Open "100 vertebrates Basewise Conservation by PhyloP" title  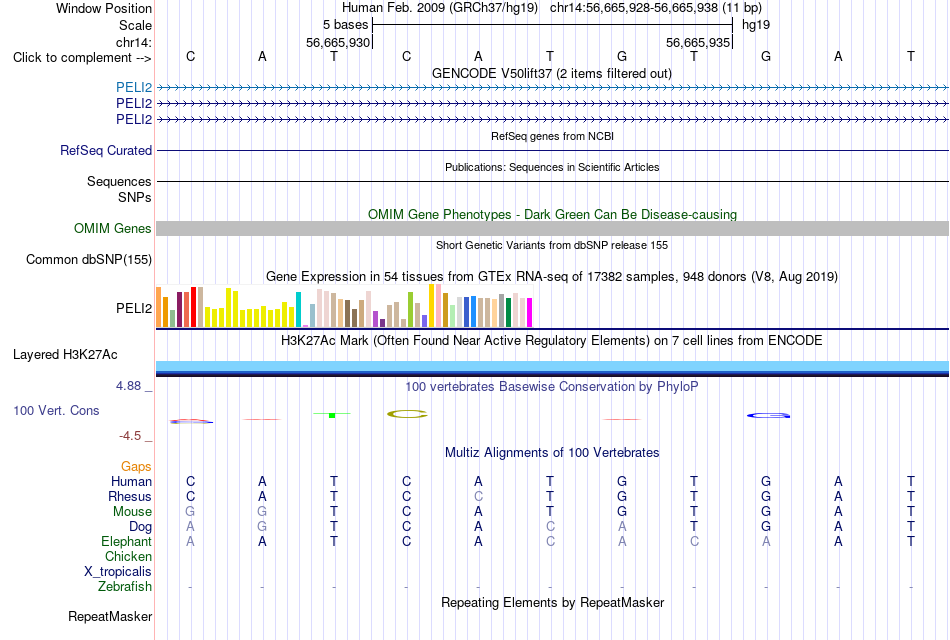pos(551,387)
